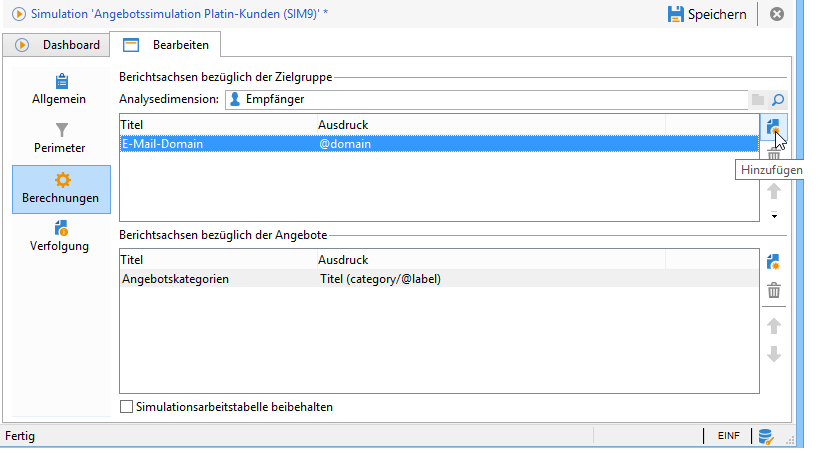Move Angebote axis down with arrow icon
The height and width of the screenshot is (474, 827).
click(773, 354)
